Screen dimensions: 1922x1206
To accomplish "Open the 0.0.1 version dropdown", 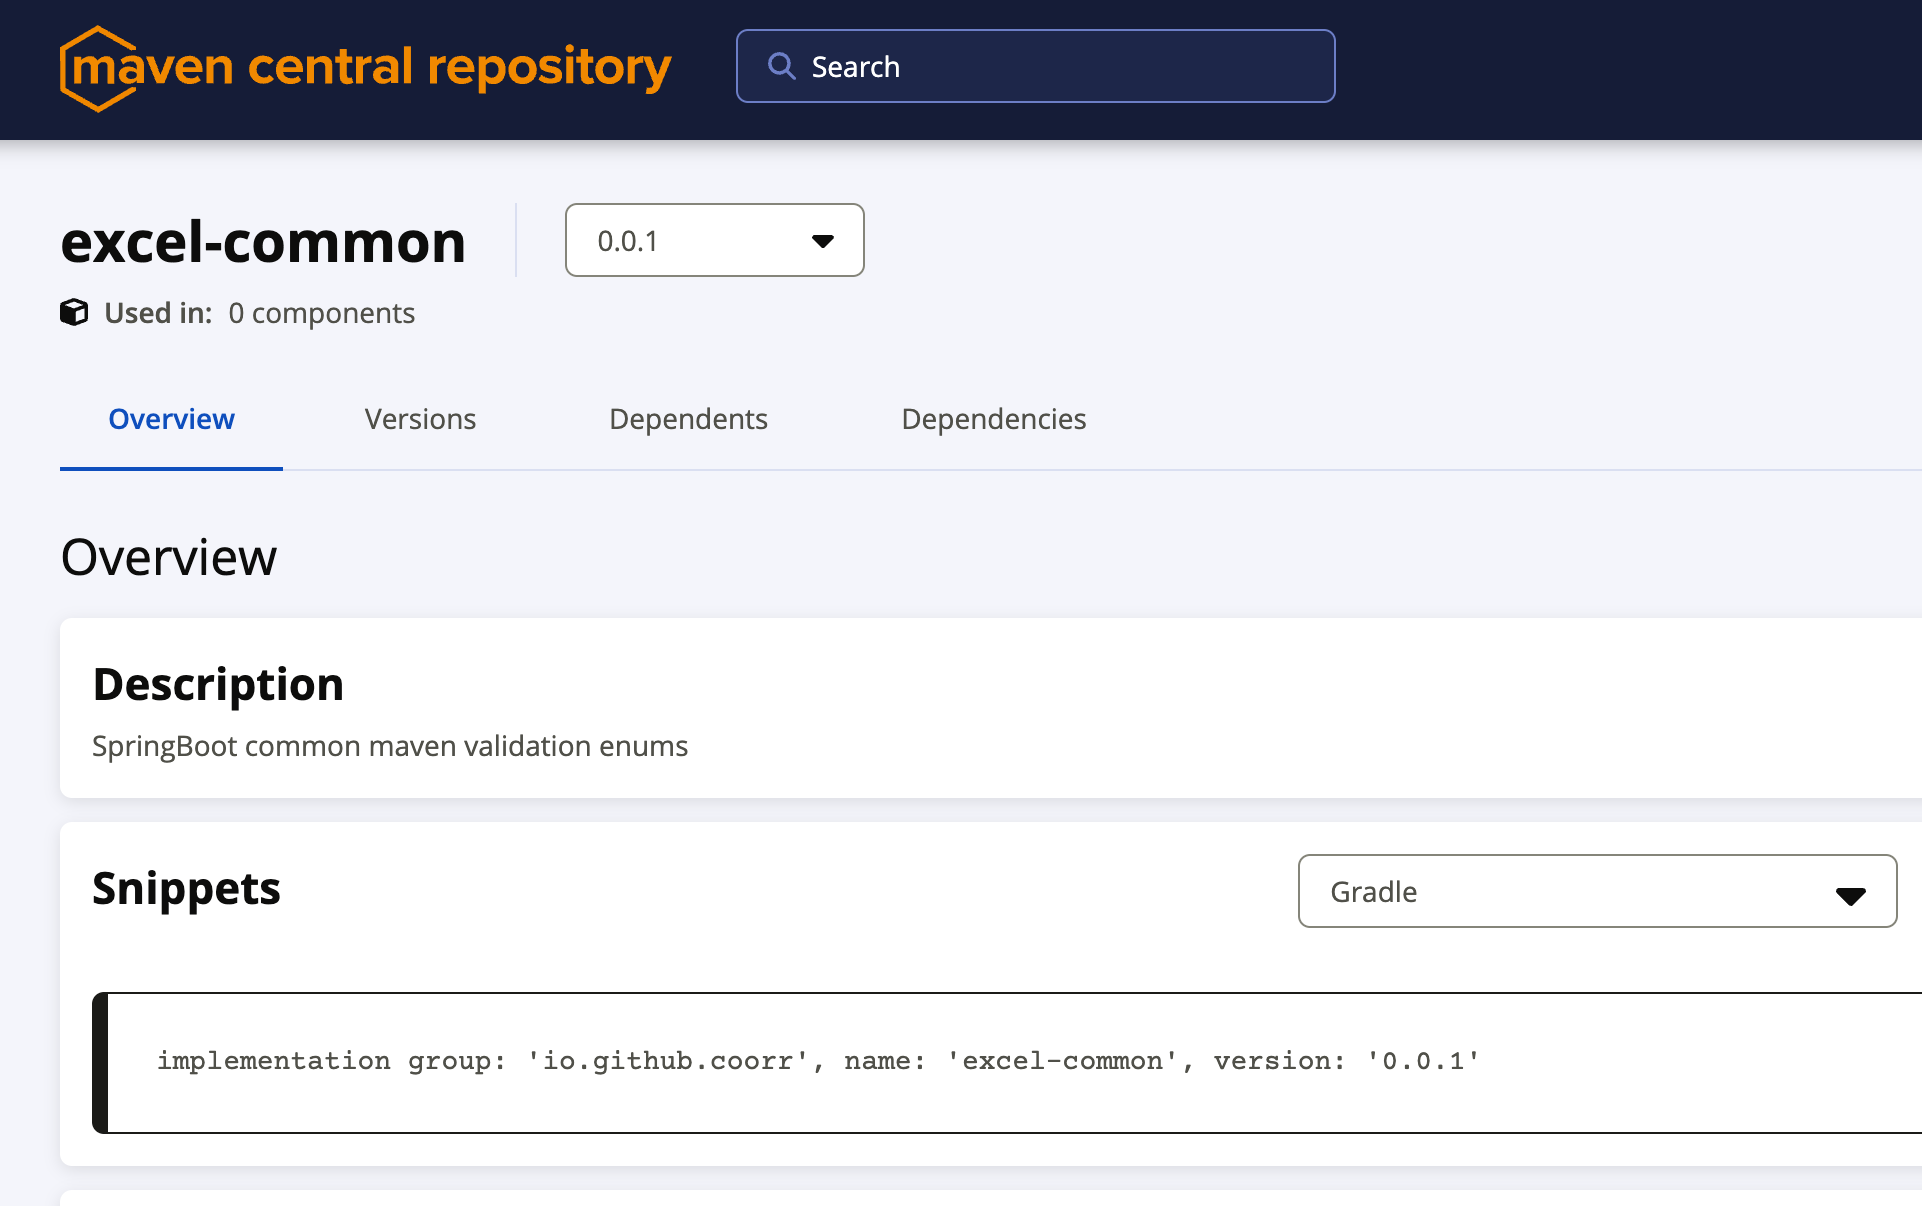I will 713,241.
